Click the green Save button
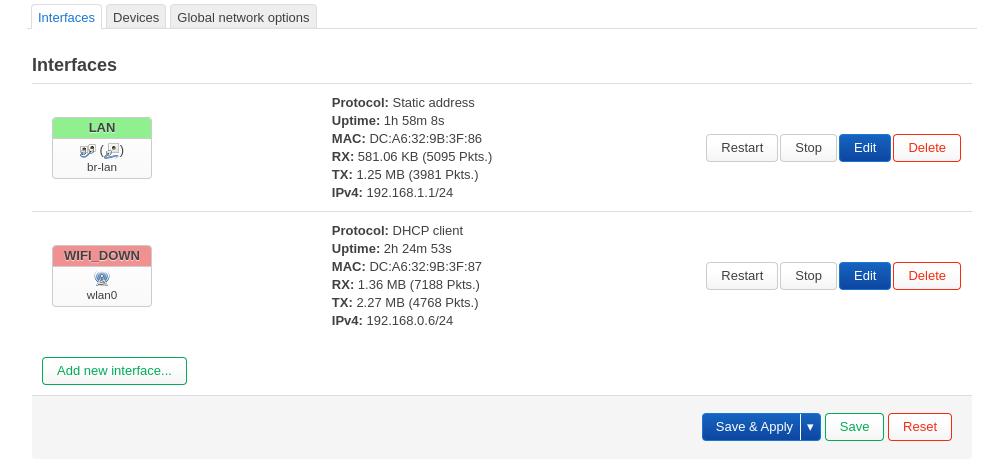 [x=854, y=427]
